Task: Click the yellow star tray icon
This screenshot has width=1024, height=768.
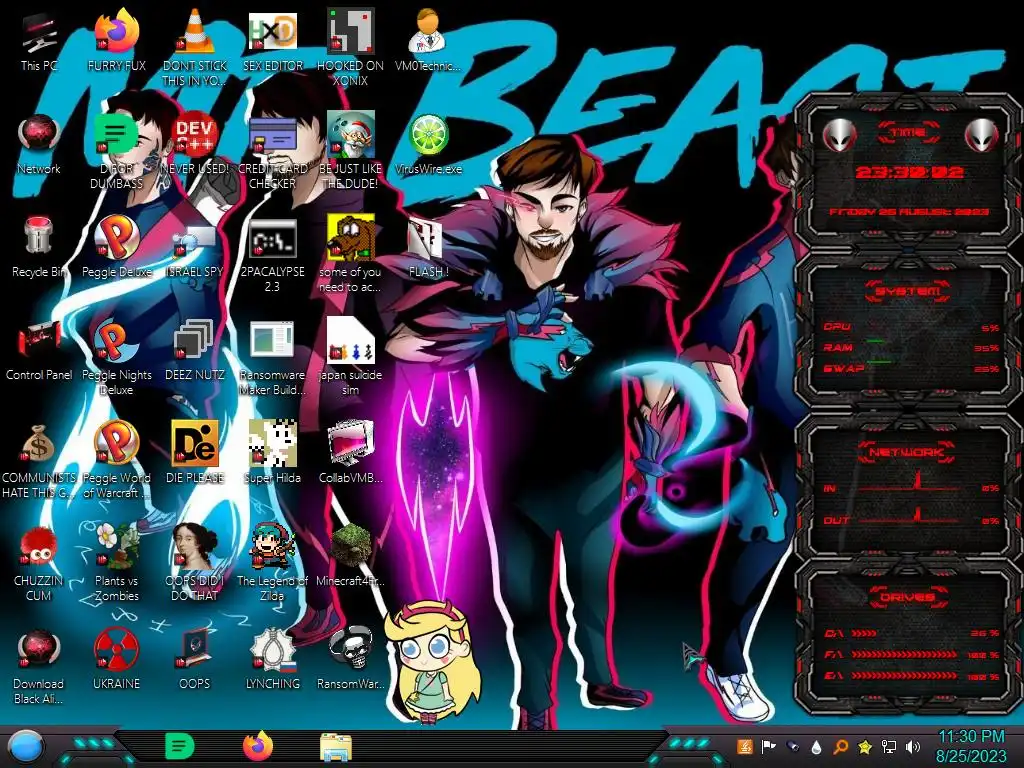Action: coord(865,747)
